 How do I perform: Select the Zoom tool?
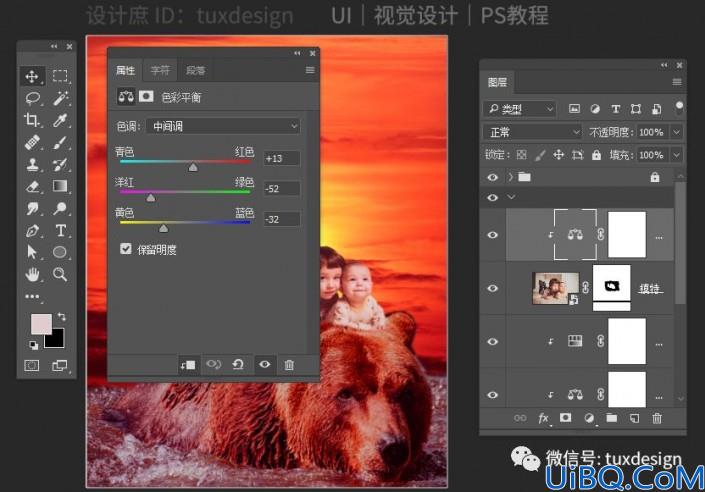click(60, 274)
